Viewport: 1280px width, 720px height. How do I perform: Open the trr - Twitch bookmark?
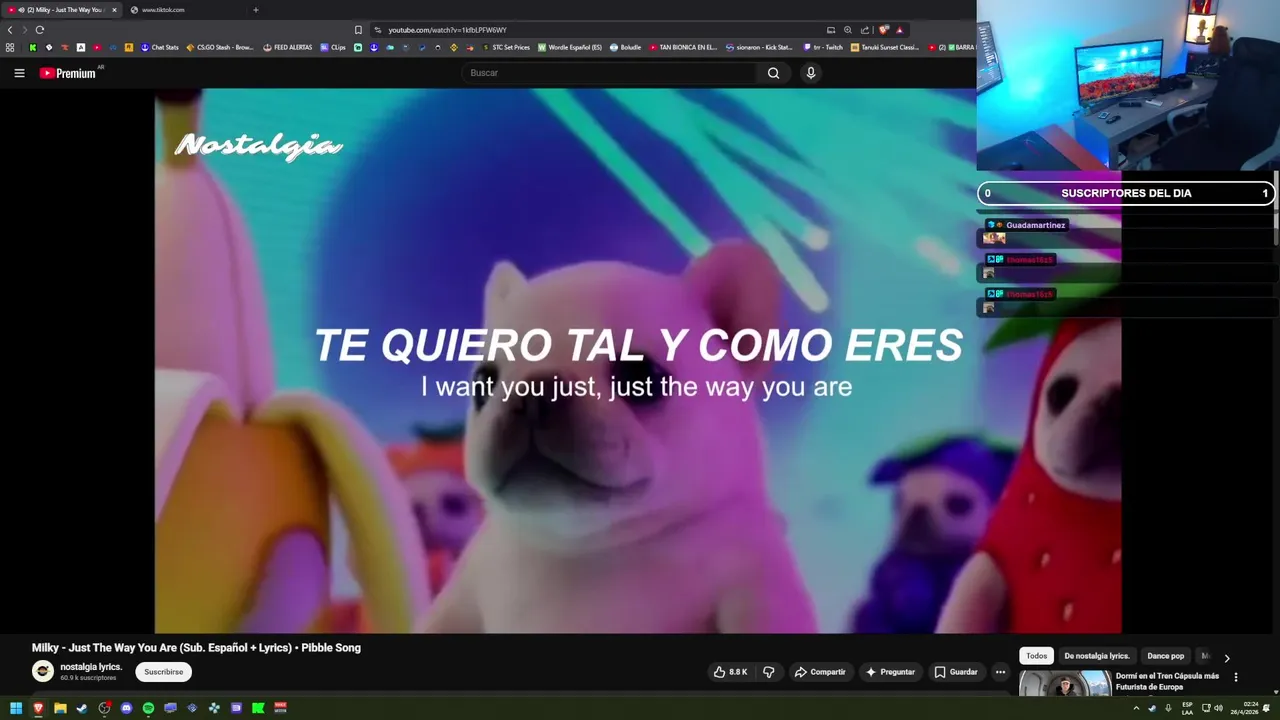823,47
